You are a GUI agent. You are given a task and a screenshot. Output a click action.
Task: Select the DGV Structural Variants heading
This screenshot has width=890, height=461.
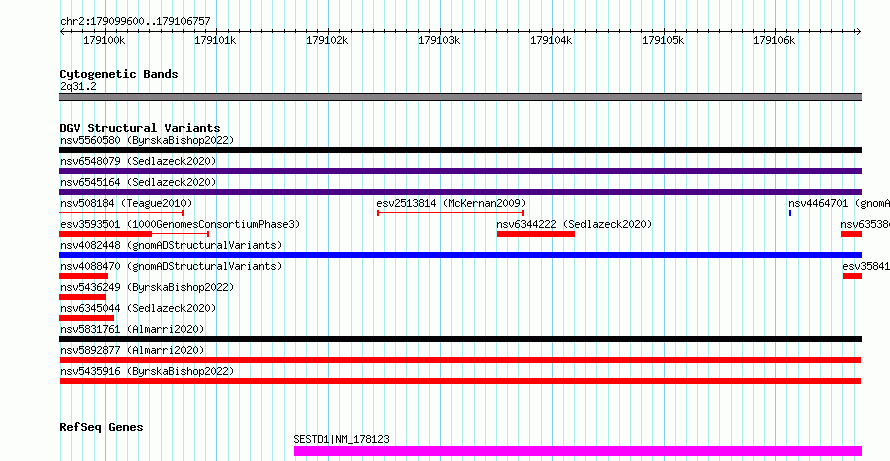point(140,128)
